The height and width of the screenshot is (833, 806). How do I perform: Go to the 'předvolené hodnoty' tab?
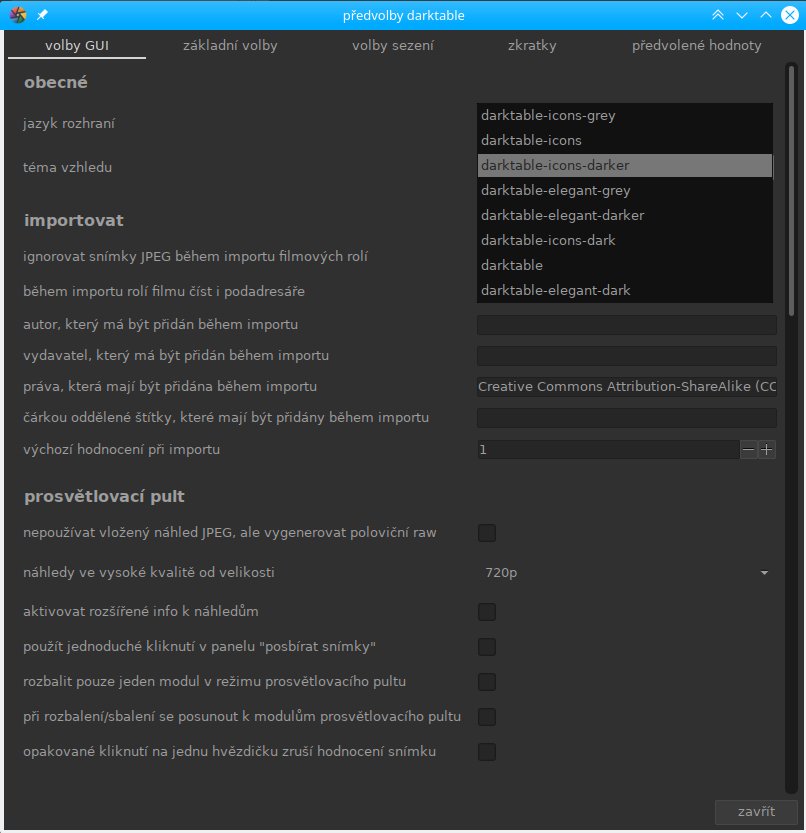[x=696, y=46]
